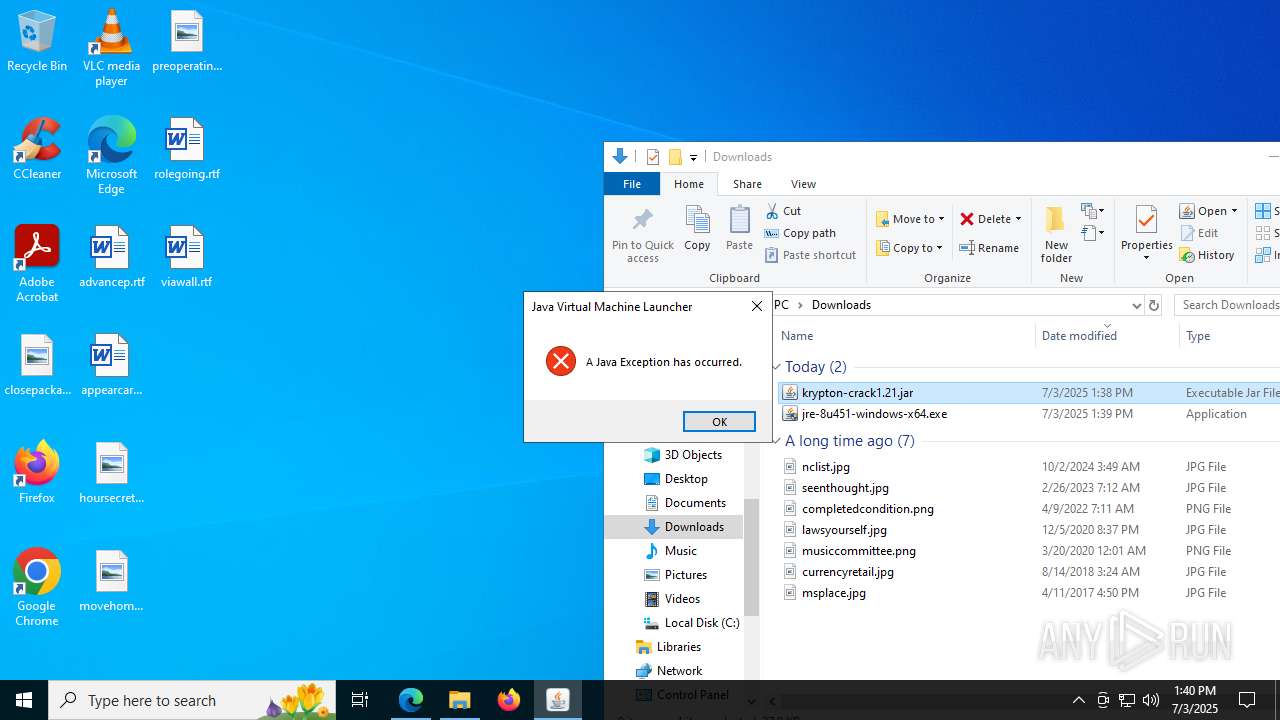The image size is (1280, 720).
Task: Select the Microsoft Edge desktop shortcut
Action: (x=111, y=155)
